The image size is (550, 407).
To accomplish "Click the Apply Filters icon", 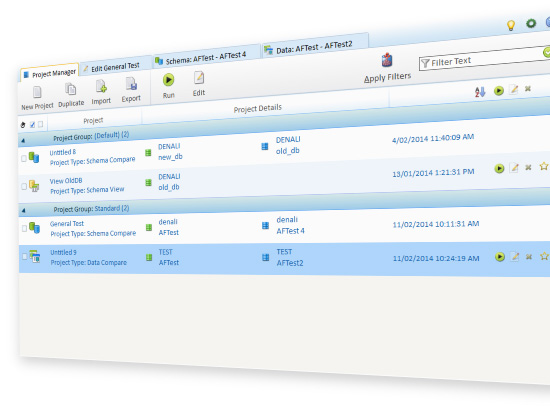I will (x=387, y=60).
